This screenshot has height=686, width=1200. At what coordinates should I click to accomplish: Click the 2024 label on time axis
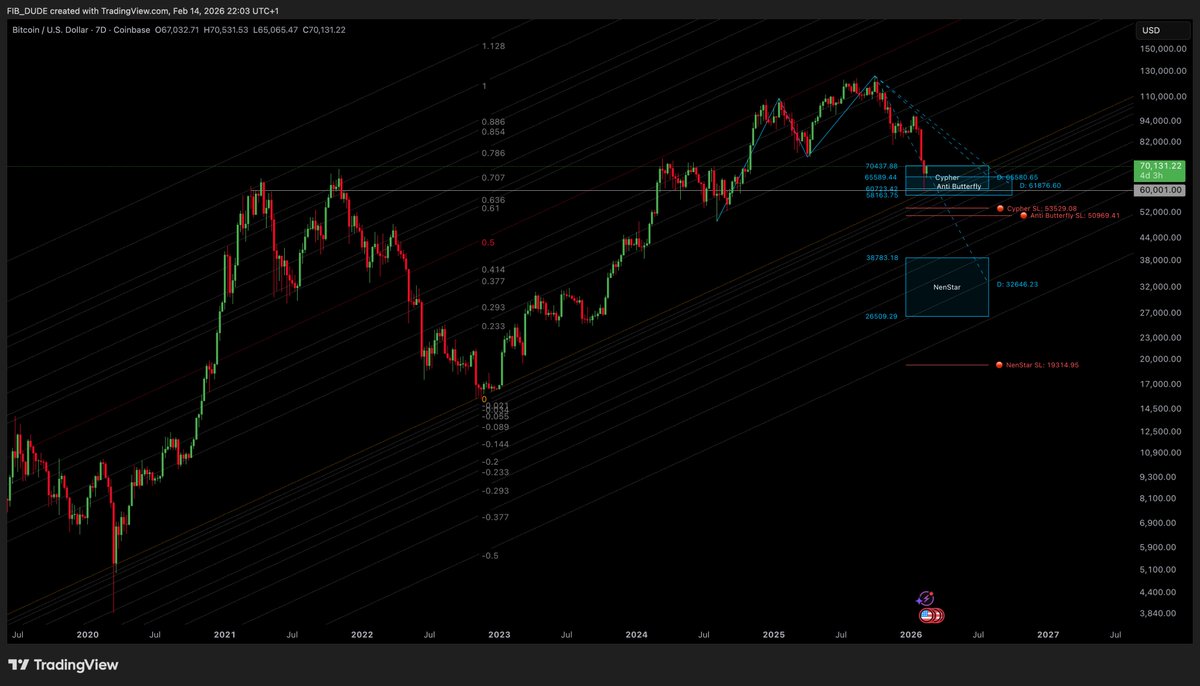pyautogui.click(x=636, y=635)
